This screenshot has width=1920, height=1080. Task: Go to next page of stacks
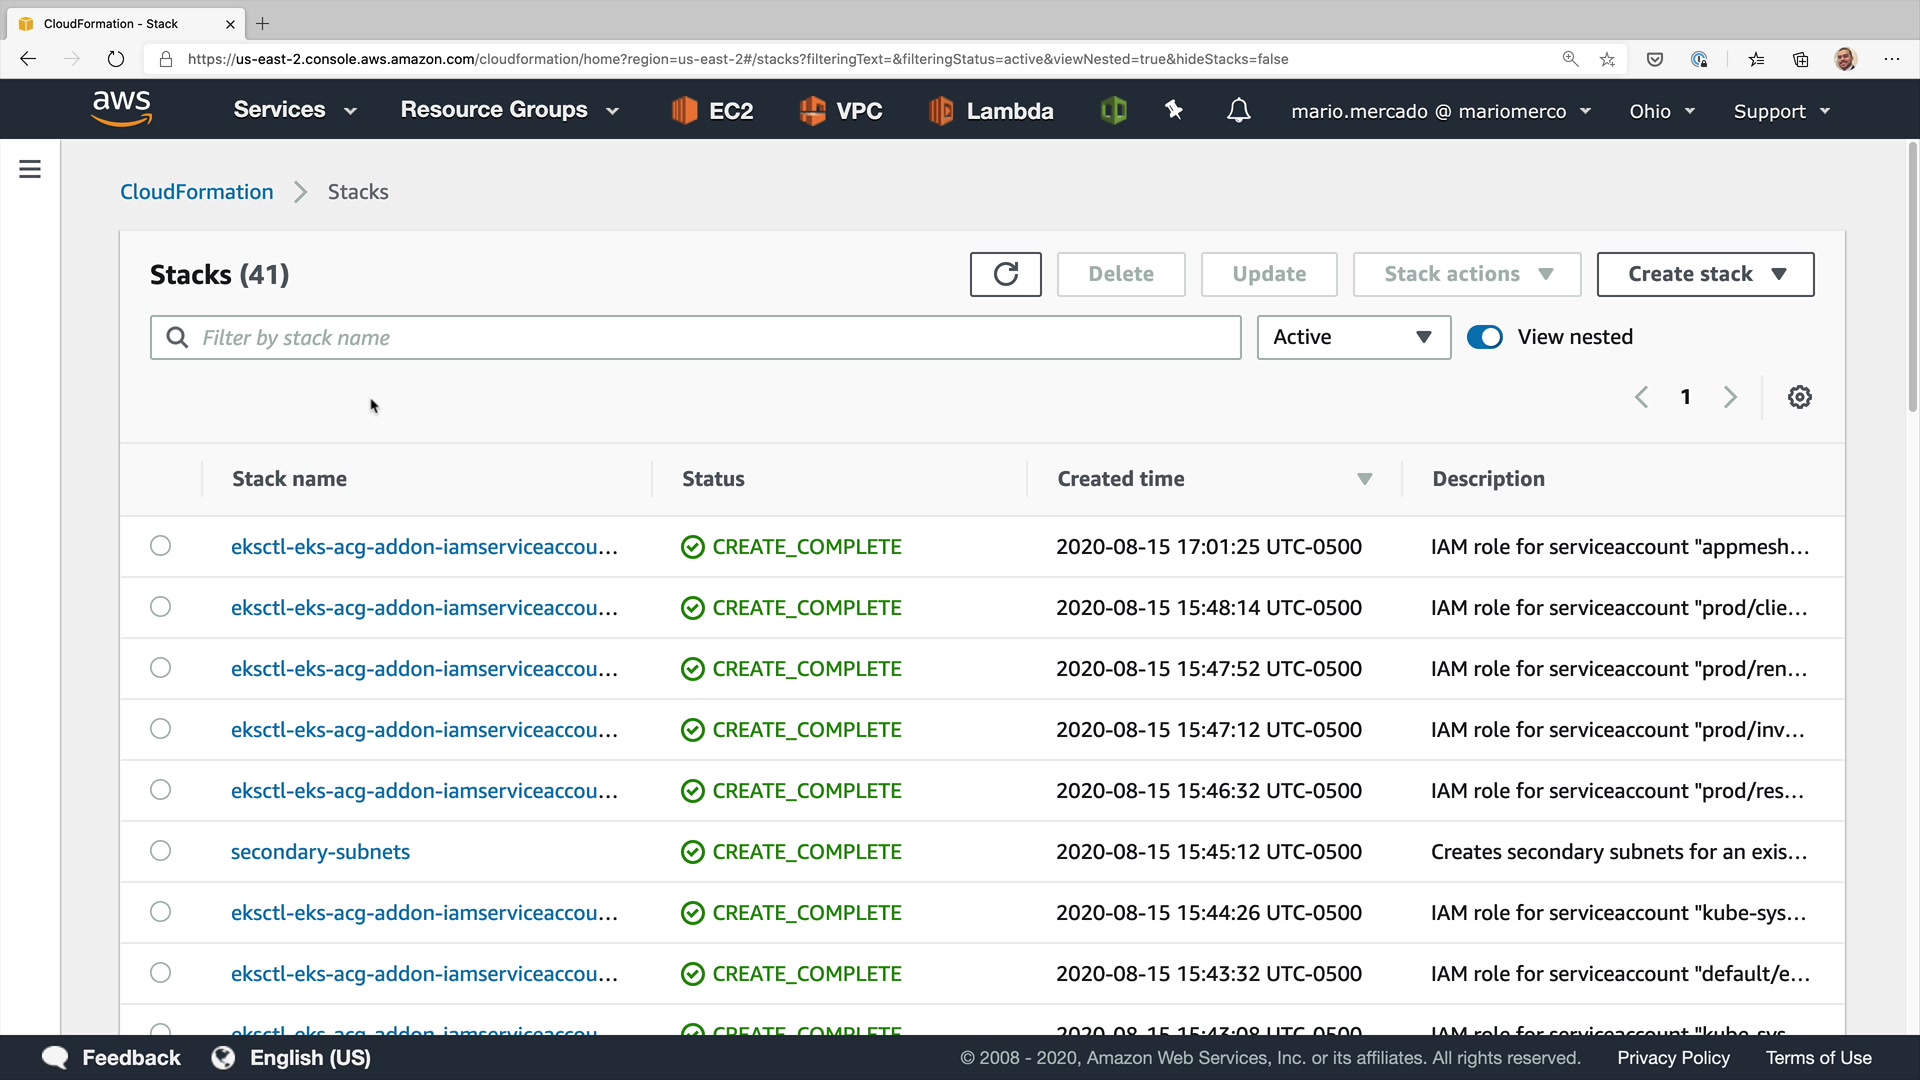[x=1730, y=397]
